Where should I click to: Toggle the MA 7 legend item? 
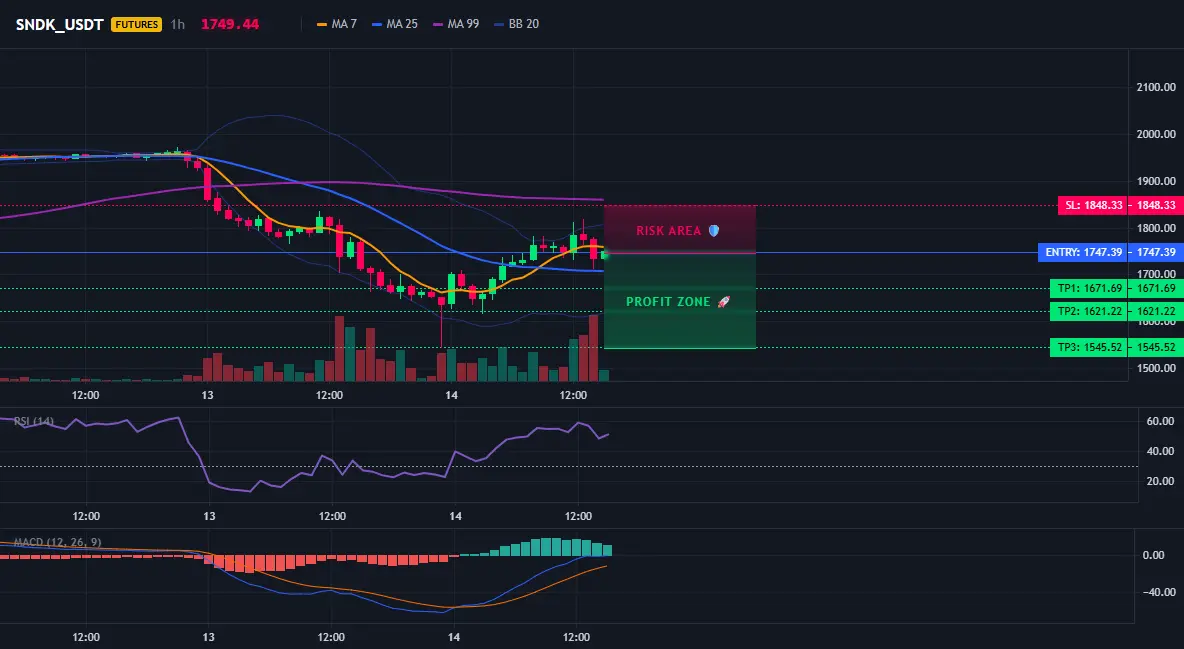pos(337,24)
